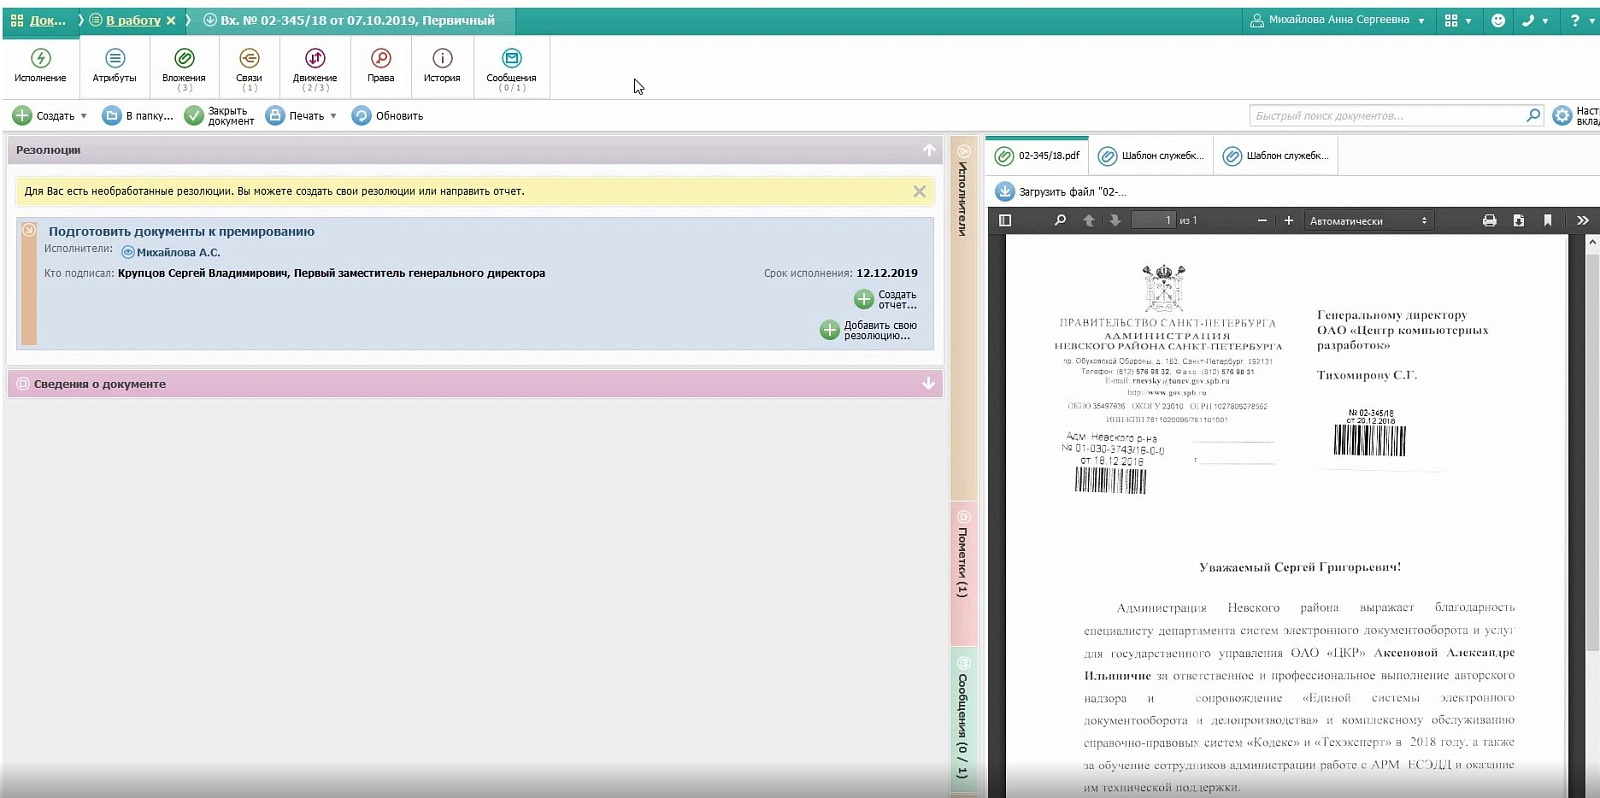The image size is (1600, 798).
Task: Click Создать отчет button
Action: click(885, 299)
